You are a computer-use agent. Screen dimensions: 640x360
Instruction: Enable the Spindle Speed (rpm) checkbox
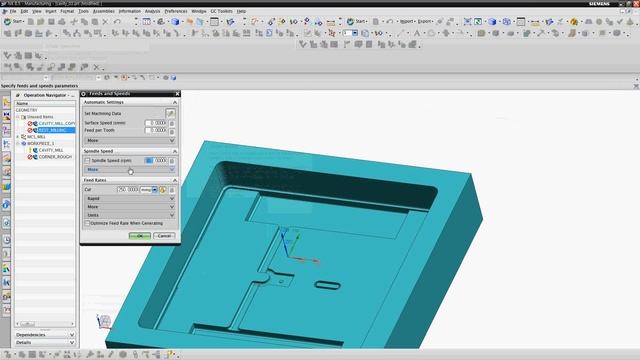click(x=87, y=161)
